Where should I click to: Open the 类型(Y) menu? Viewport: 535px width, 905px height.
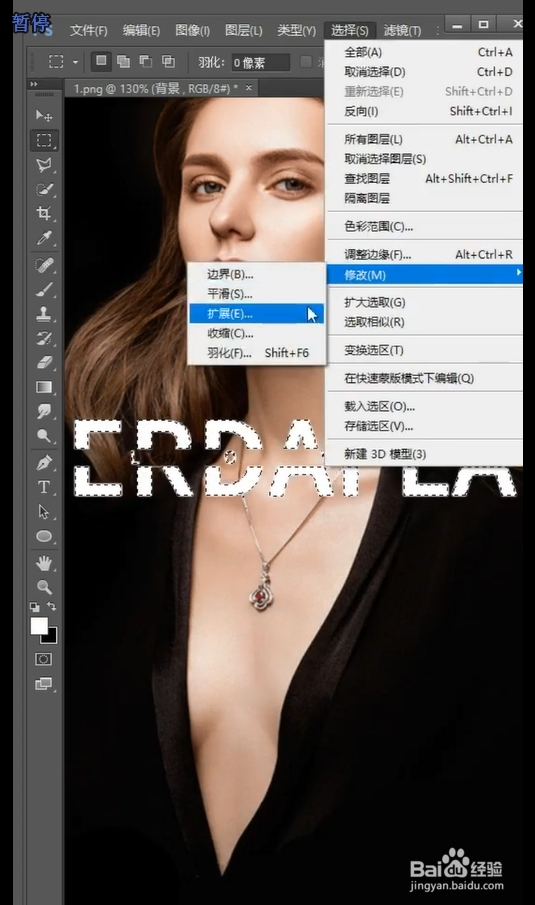[296, 31]
